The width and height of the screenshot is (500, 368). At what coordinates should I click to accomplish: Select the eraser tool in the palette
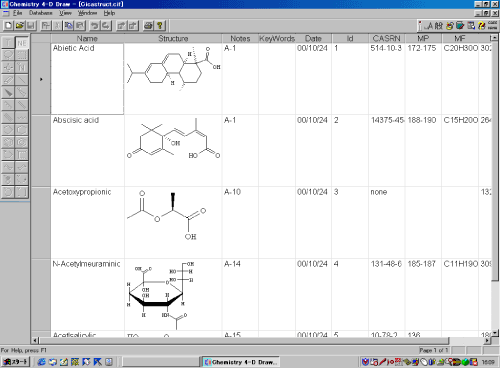[8, 80]
